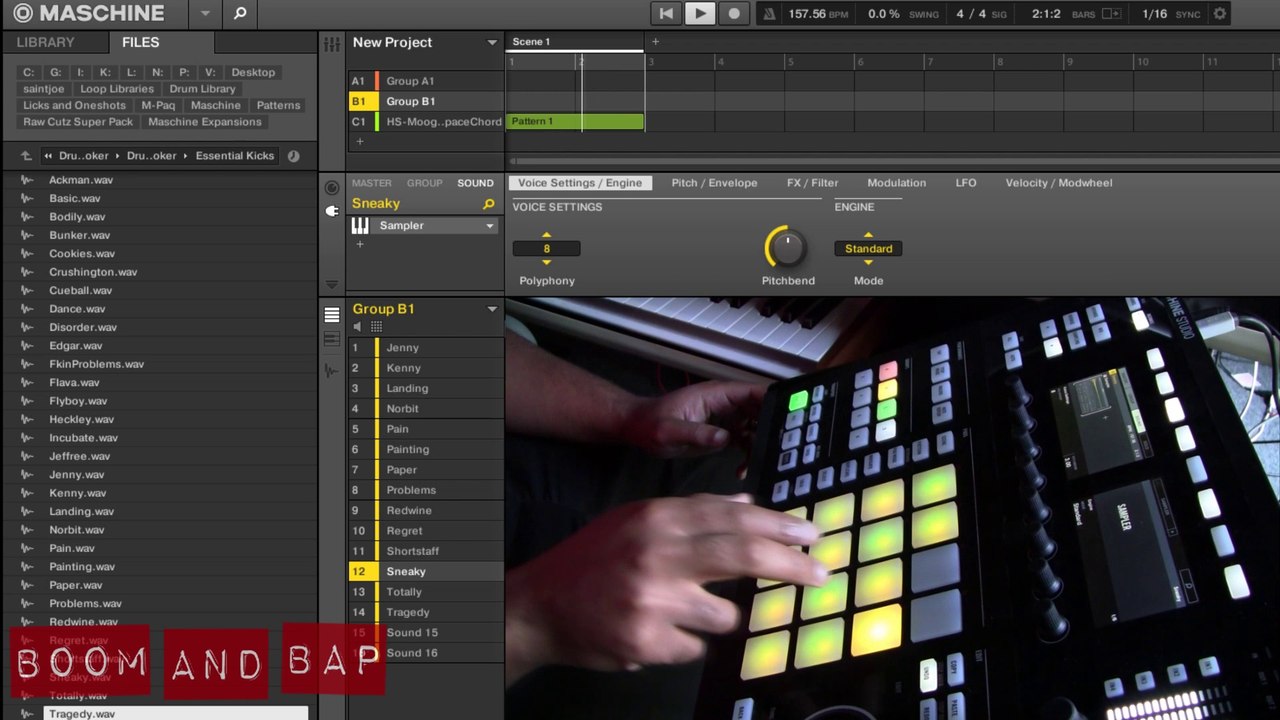Click the Record transport button
The image size is (1280, 720).
click(x=734, y=13)
